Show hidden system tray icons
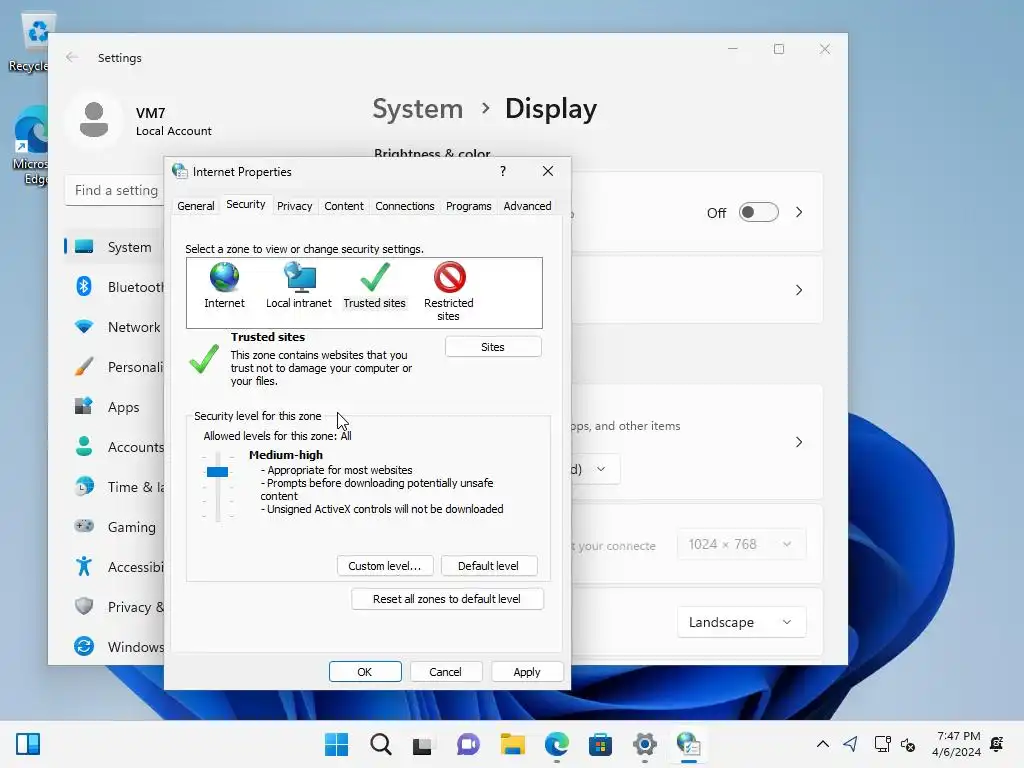Screen dimensions: 1024x768 823,744
